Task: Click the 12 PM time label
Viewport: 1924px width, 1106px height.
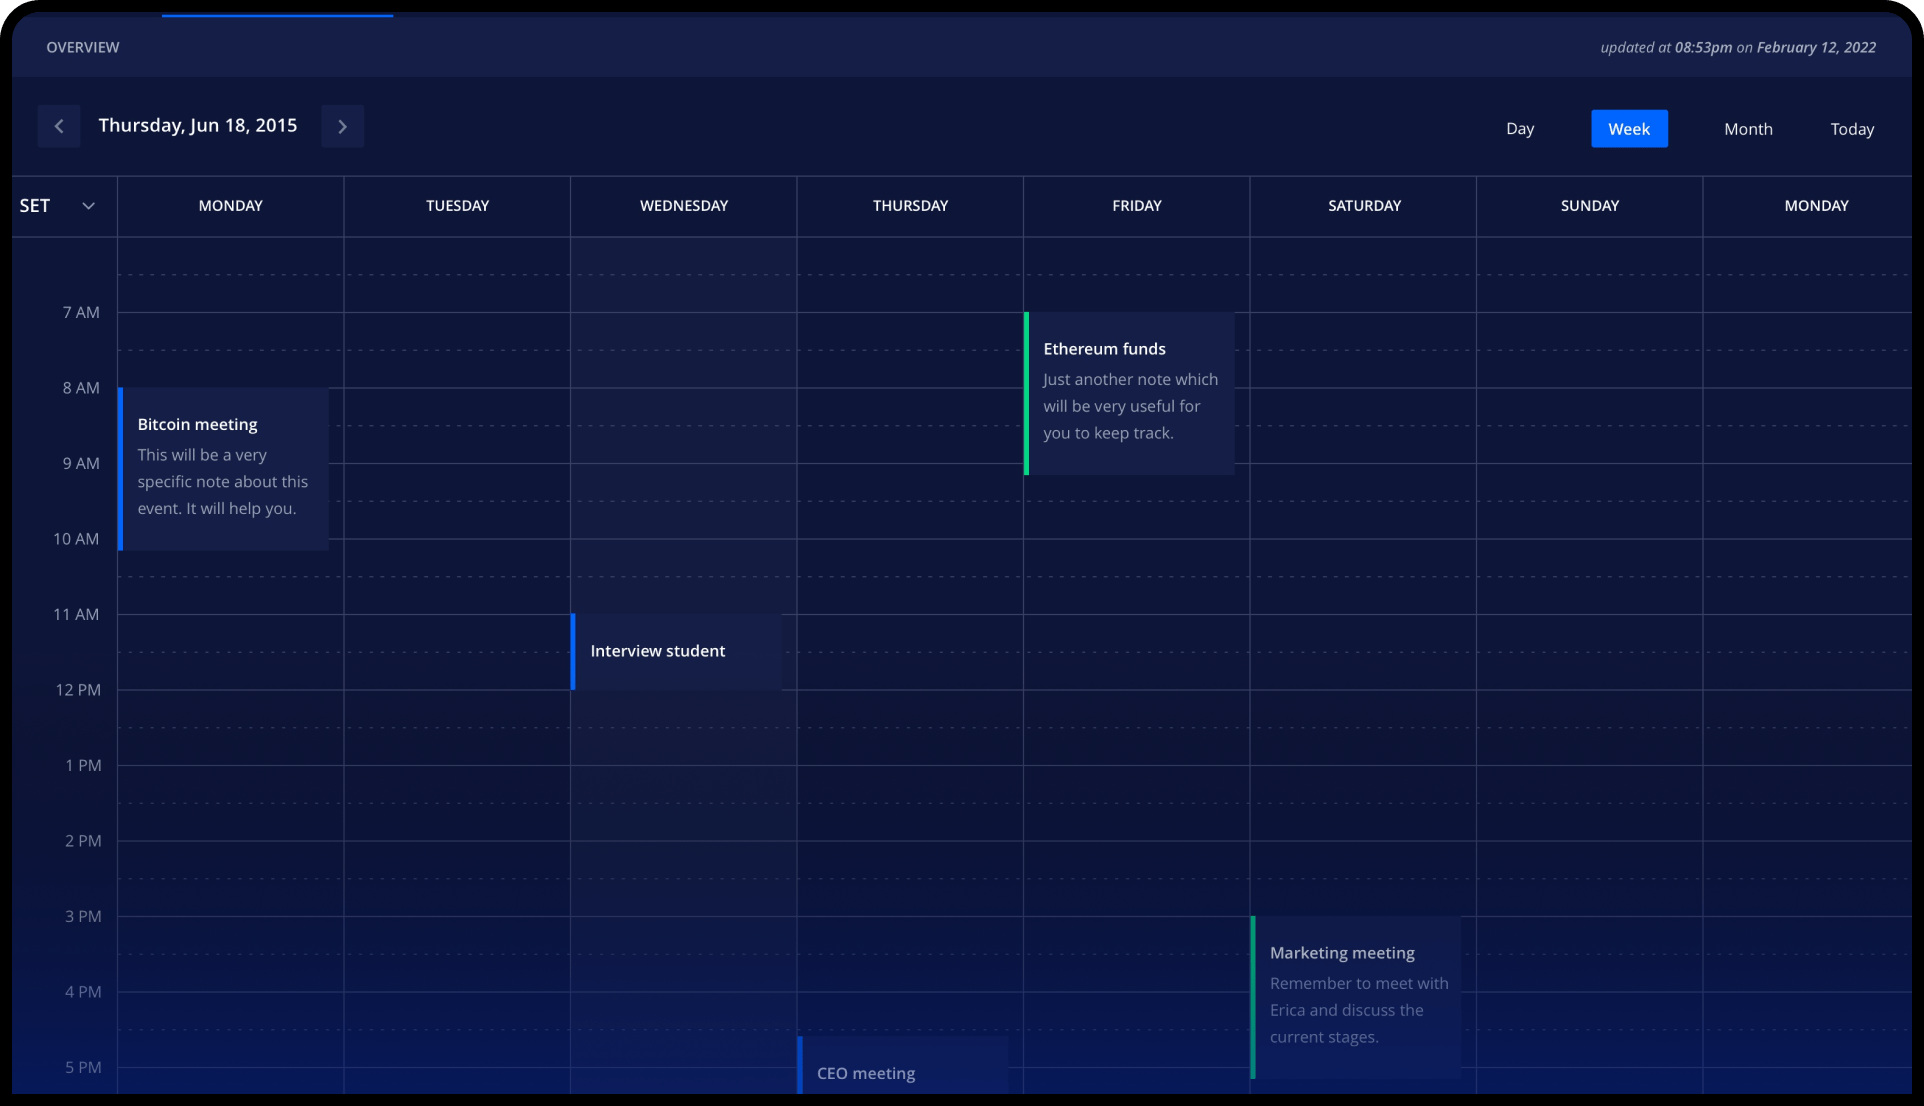Action: (x=78, y=690)
